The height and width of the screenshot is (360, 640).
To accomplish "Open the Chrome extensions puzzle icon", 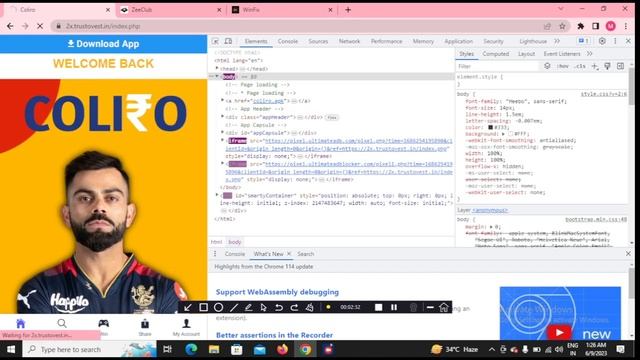I will tap(581, 26).
